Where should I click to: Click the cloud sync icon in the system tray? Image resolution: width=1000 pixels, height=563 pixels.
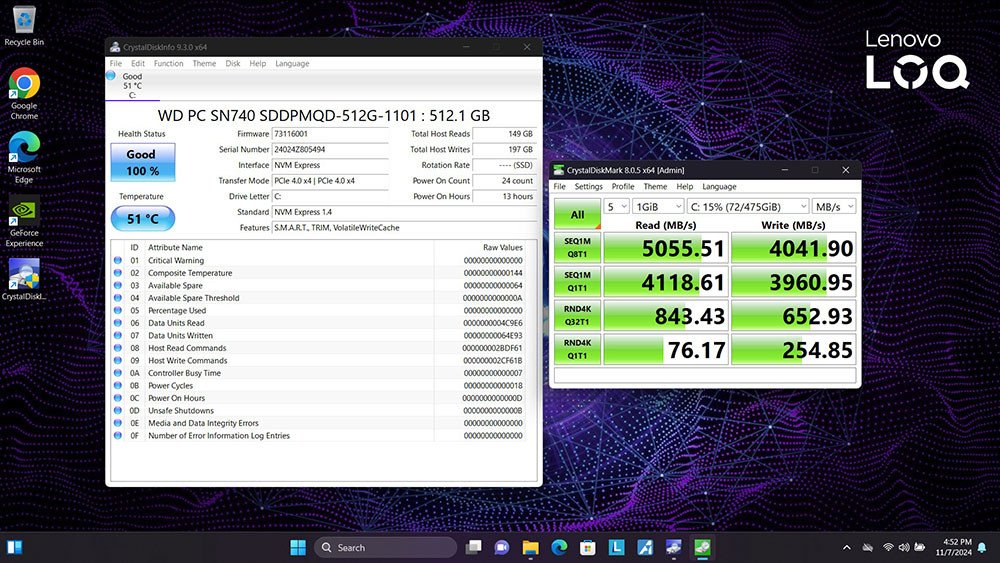(867, 547)
